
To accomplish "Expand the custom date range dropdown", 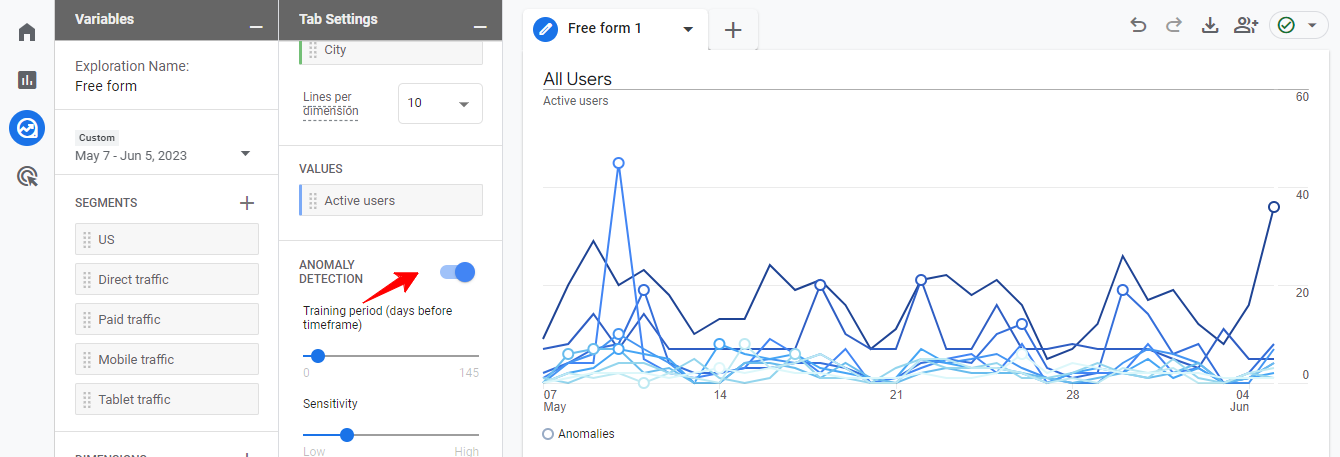I will click(245, 154).
